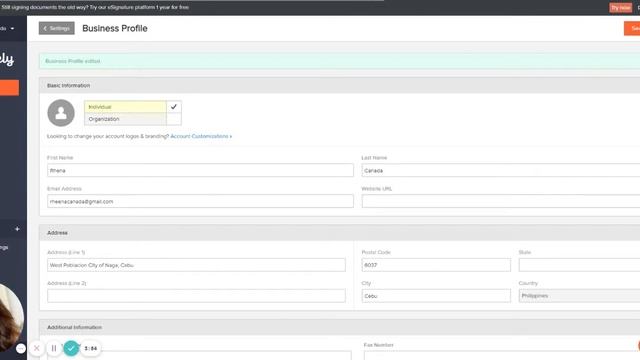Edit the Email Address field
This screenshot has height=360, width=640.
[200, 201]
